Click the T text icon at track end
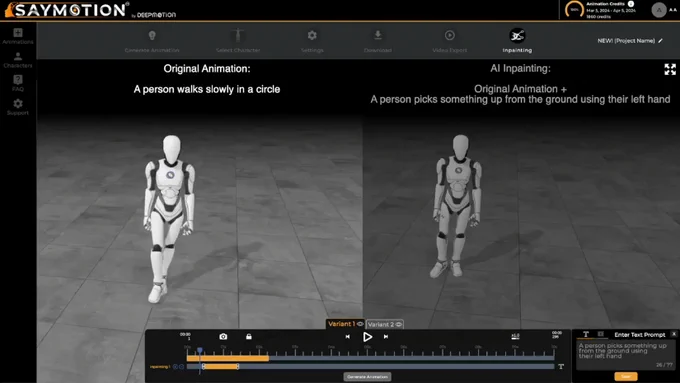 tap(561, 367)
